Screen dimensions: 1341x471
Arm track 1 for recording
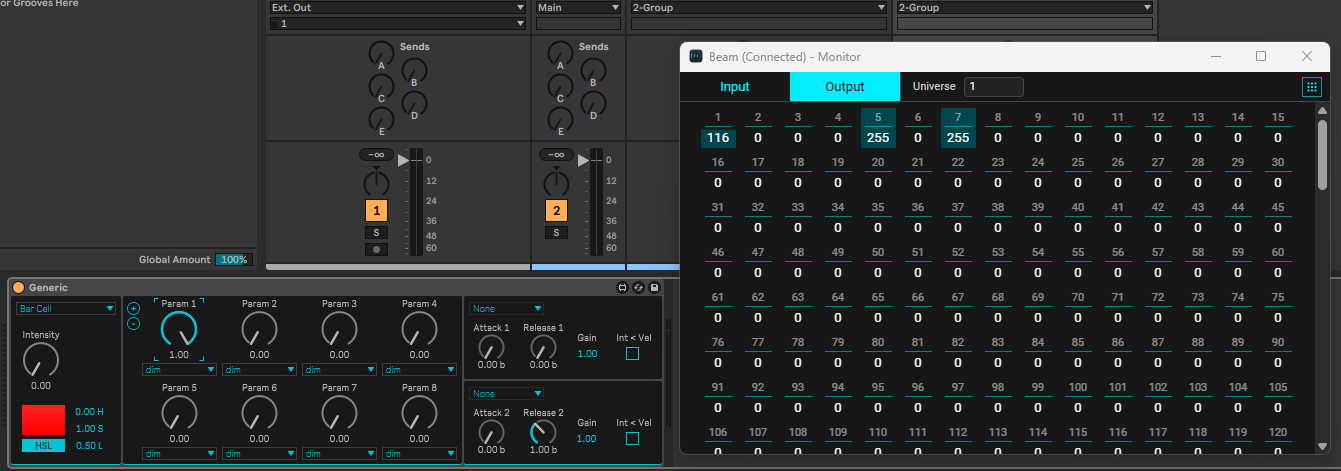(x=376, y=249)
